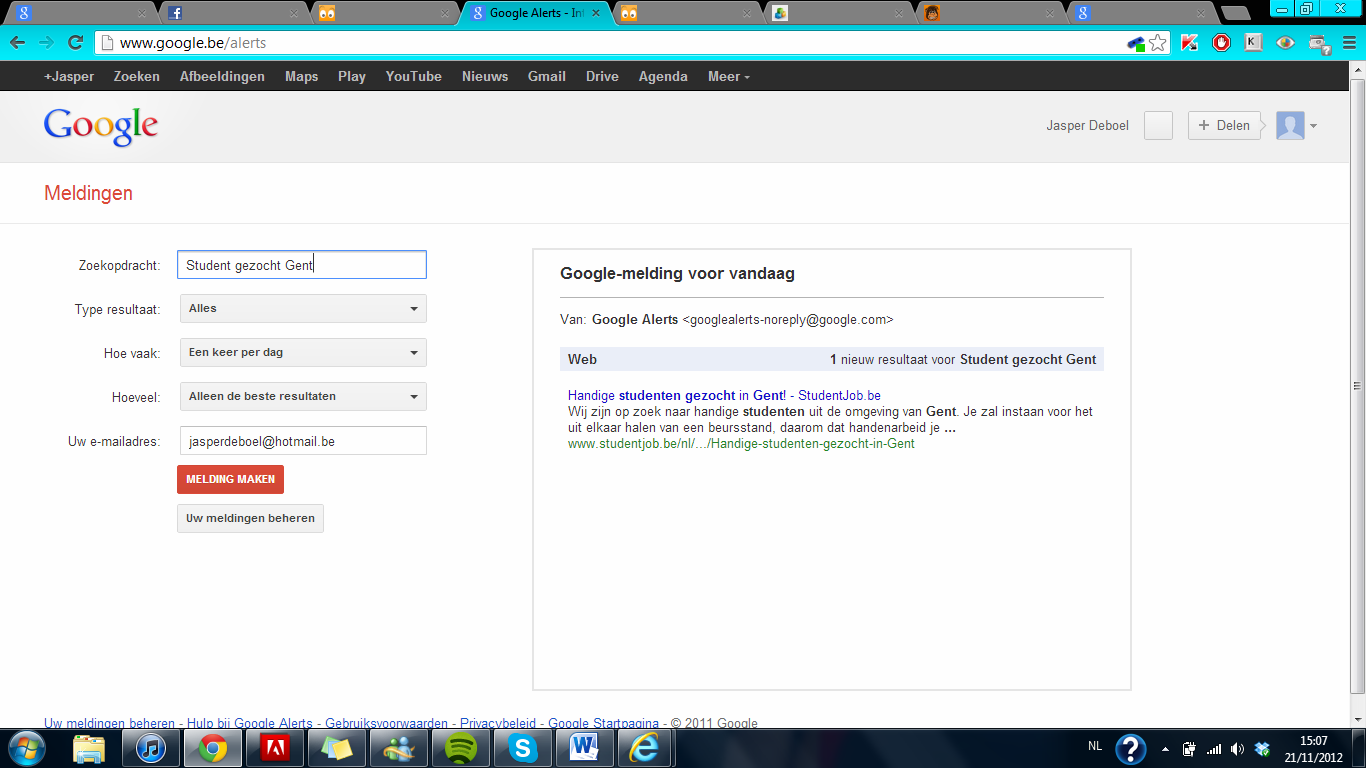The width and height of the screenshot is (1366, 768).
Task: Switch to Microsoft Word in the taskbar
Action: tap(584, 748)
